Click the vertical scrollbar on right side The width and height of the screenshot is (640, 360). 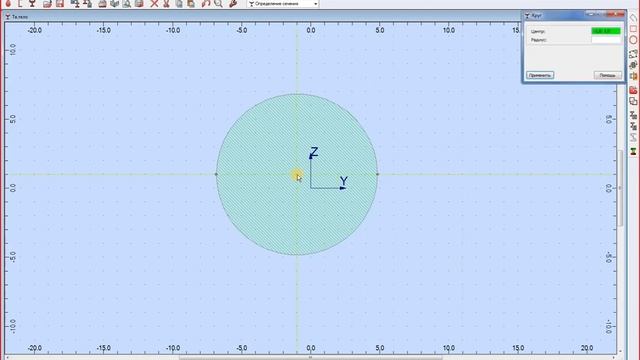(620, 188)
